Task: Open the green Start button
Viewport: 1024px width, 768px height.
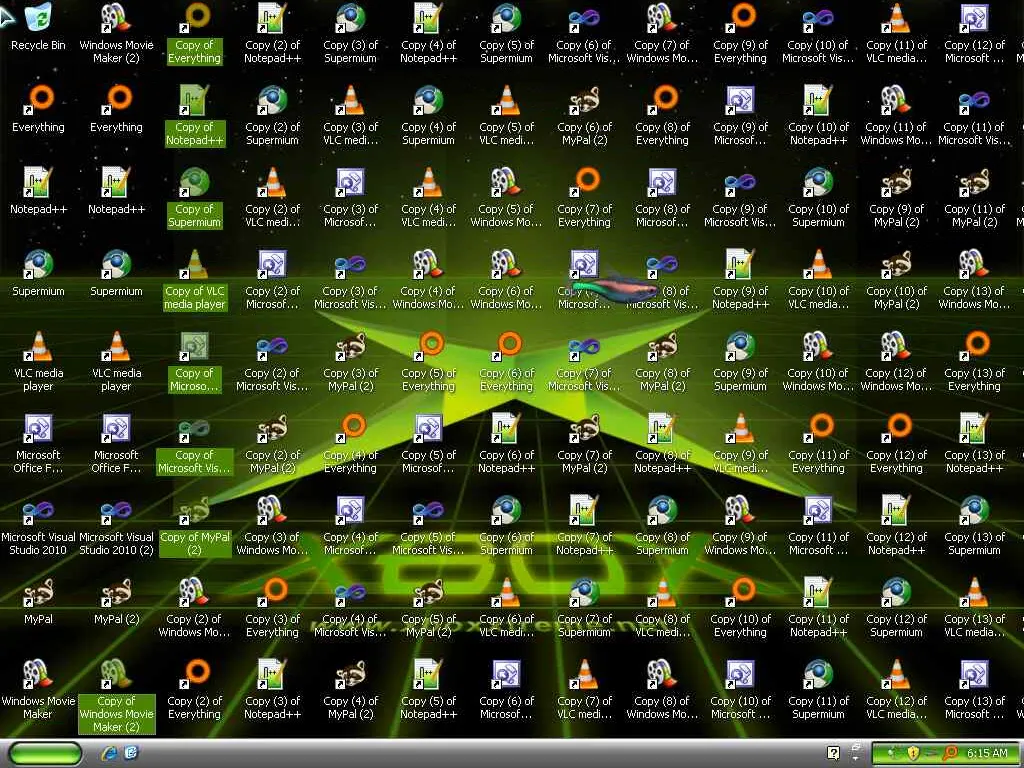Action: tap(46, 753)
